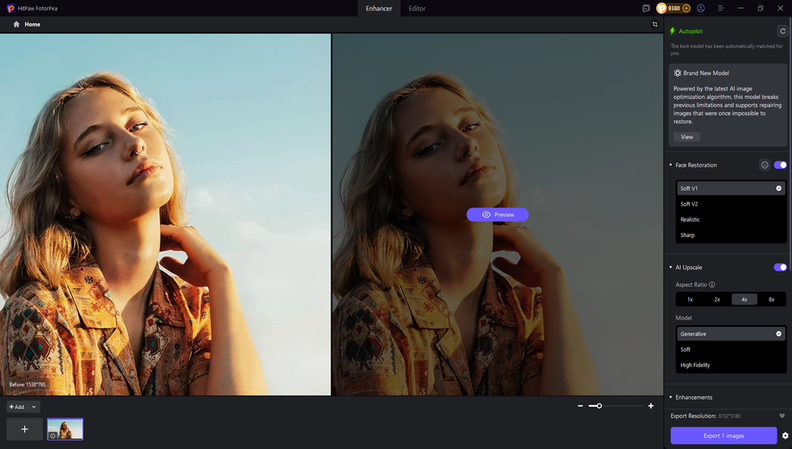Click the HitPaw FotorPea logo icon
792x449 pixels.
(x=10, y=8)
